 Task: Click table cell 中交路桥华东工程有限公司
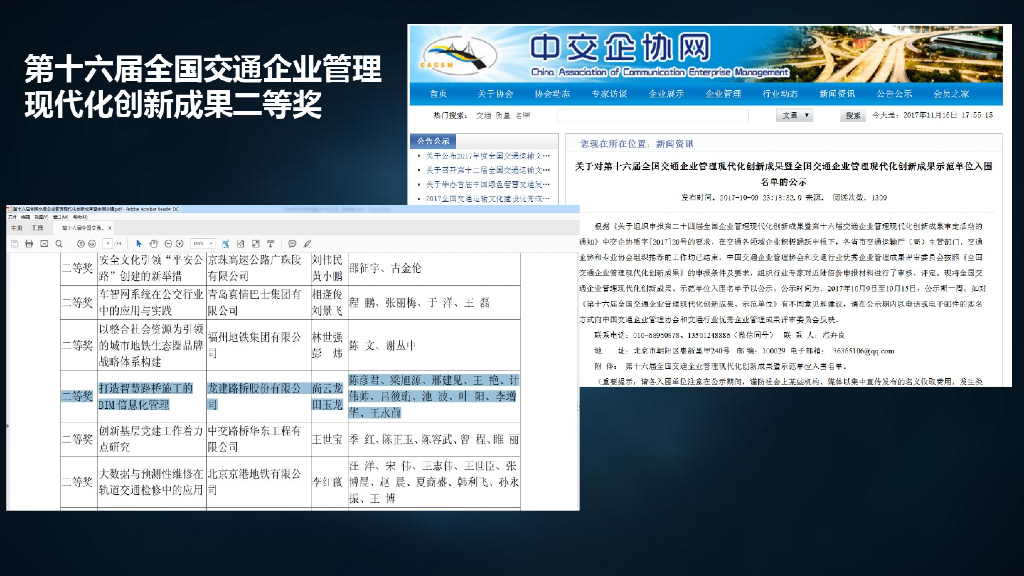259,439
